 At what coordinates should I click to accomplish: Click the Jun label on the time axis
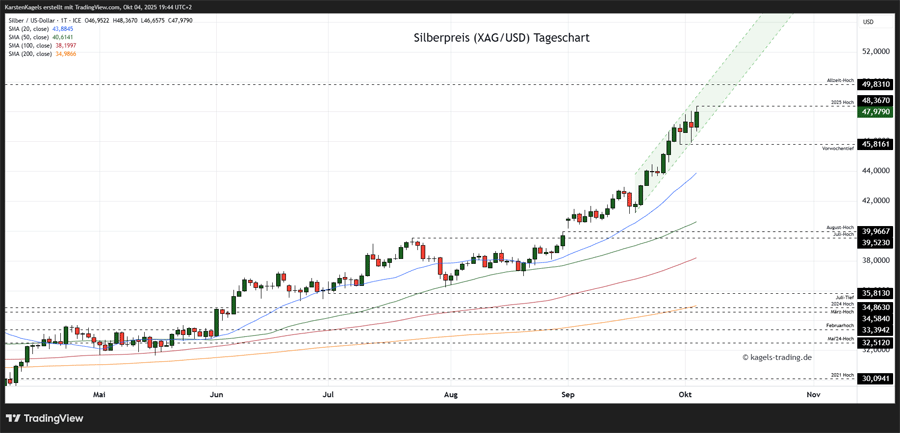pyautogui.click(x=217, y=395)
